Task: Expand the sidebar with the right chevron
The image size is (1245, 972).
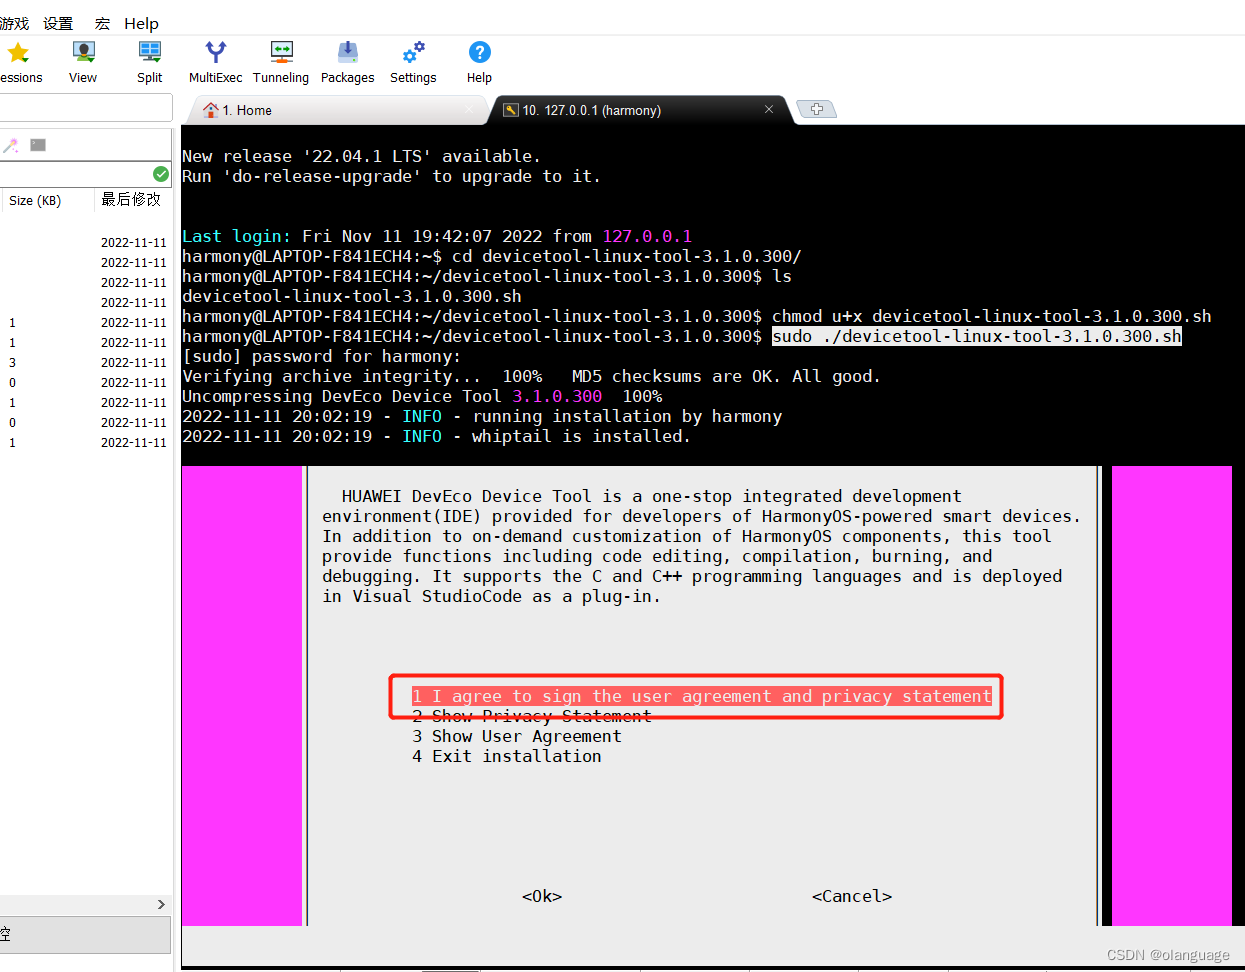Action: [160, 904]
